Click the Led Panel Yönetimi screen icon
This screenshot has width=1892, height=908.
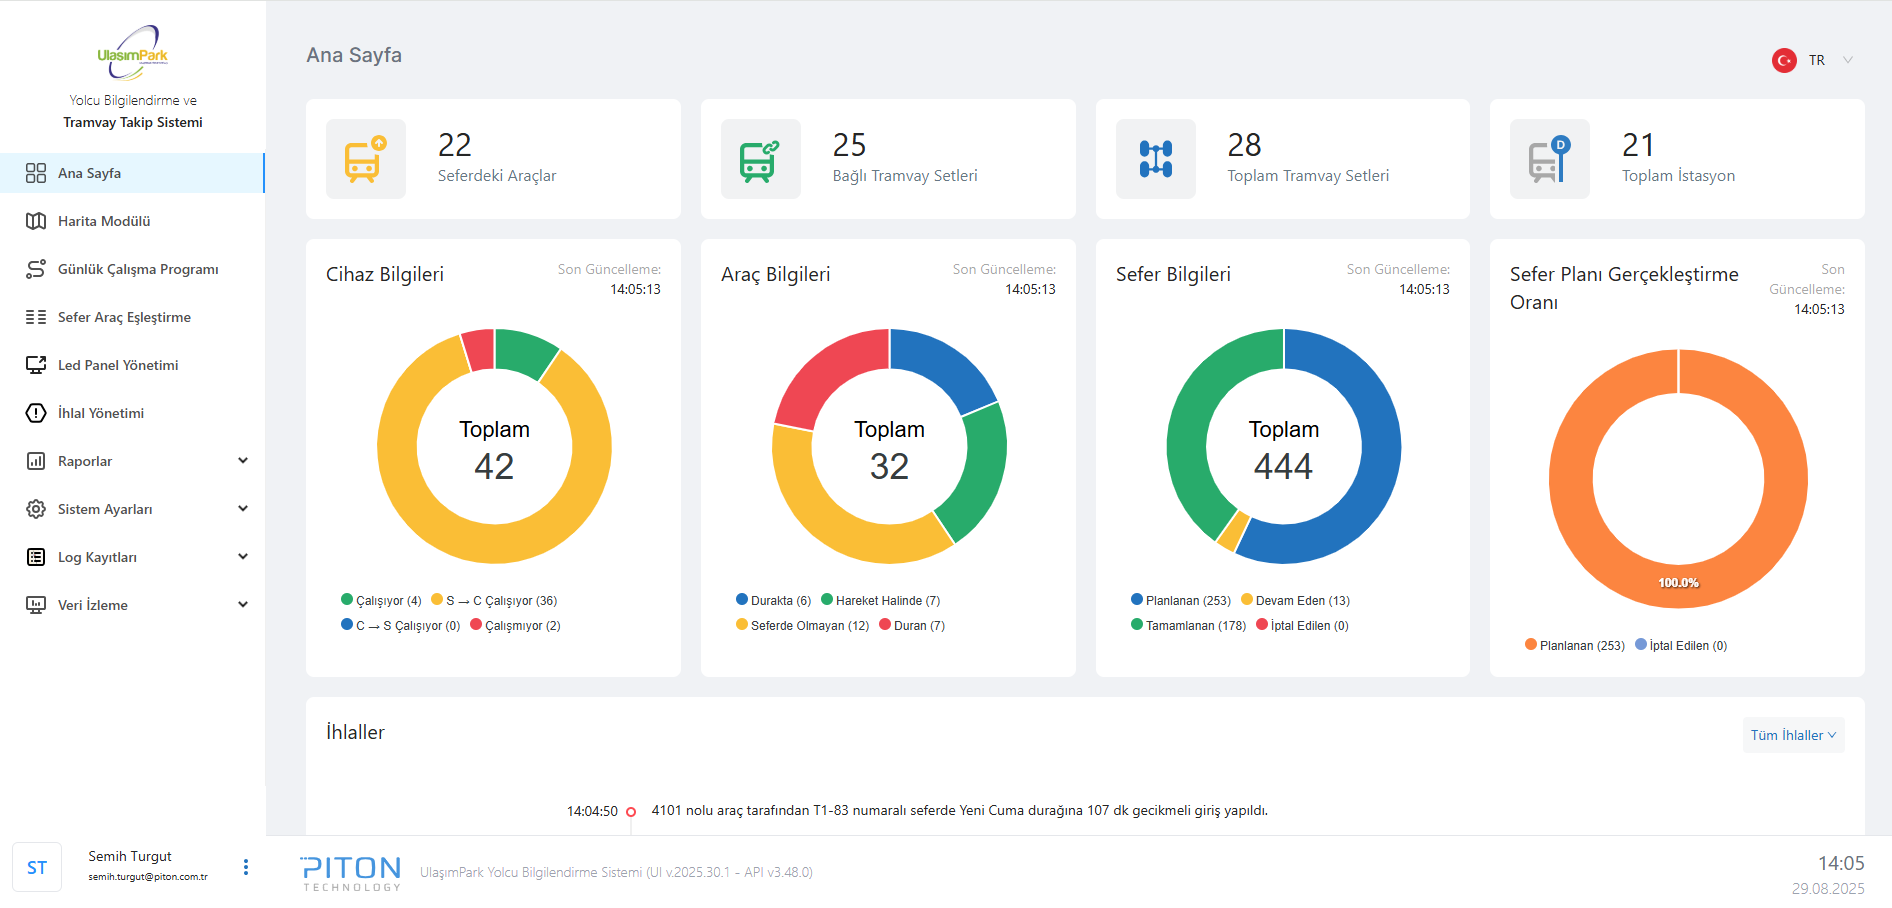(x=36, y=365)
